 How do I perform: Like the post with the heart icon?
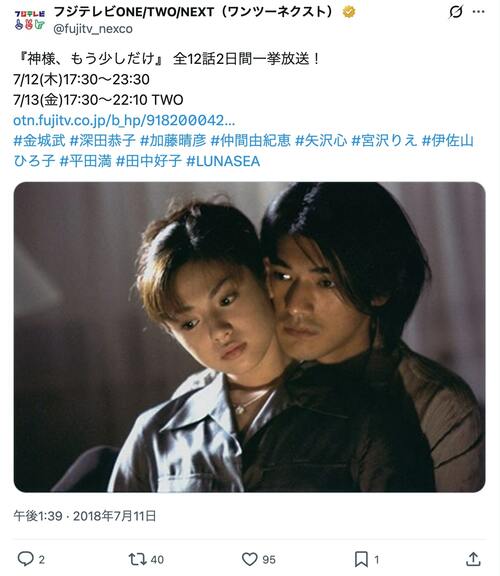tap(249, 559)
